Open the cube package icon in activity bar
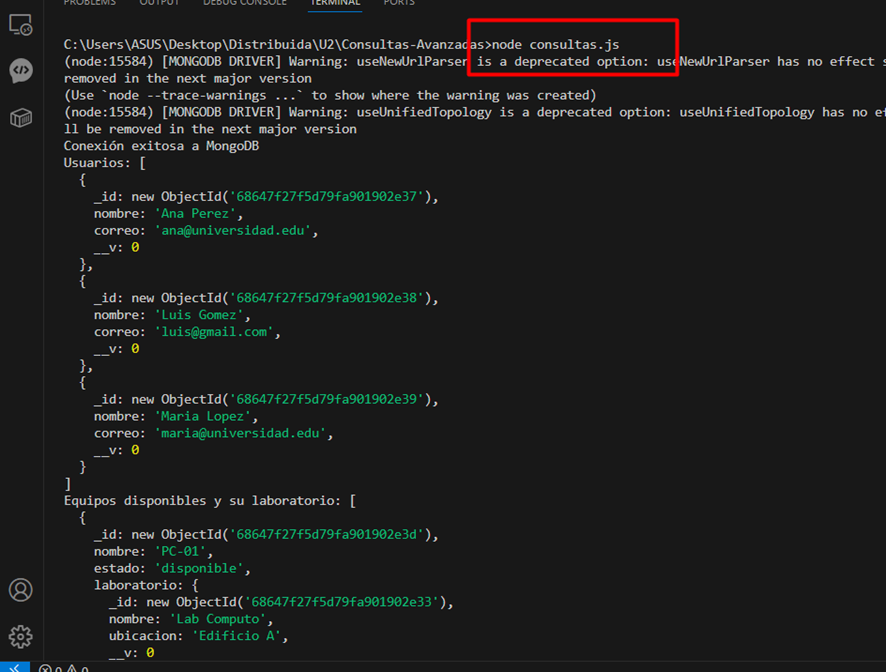The height and width of the screenshot is (672, 886). coord(21,118)
